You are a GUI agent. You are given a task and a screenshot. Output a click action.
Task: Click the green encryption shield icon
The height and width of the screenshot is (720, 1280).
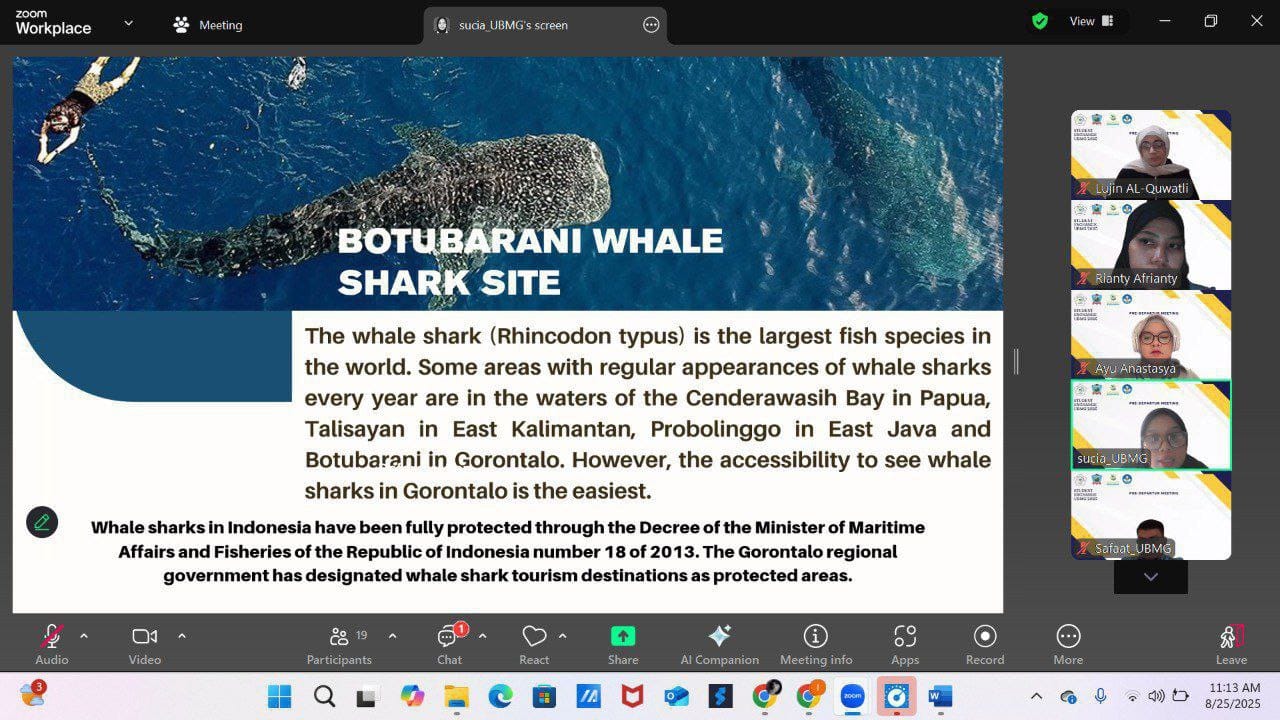tap(1040, 21)
